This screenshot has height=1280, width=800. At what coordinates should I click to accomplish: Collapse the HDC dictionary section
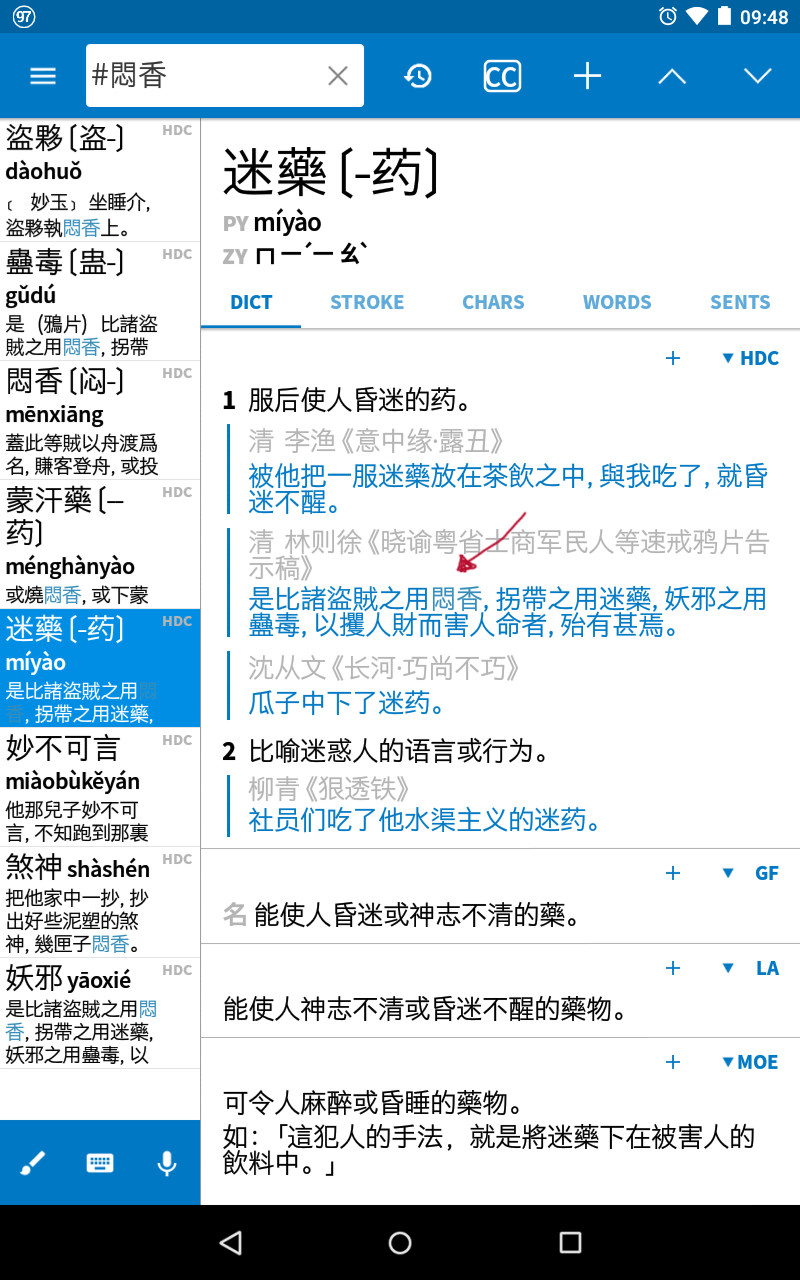pyautogui.click(x=749, y=358)
